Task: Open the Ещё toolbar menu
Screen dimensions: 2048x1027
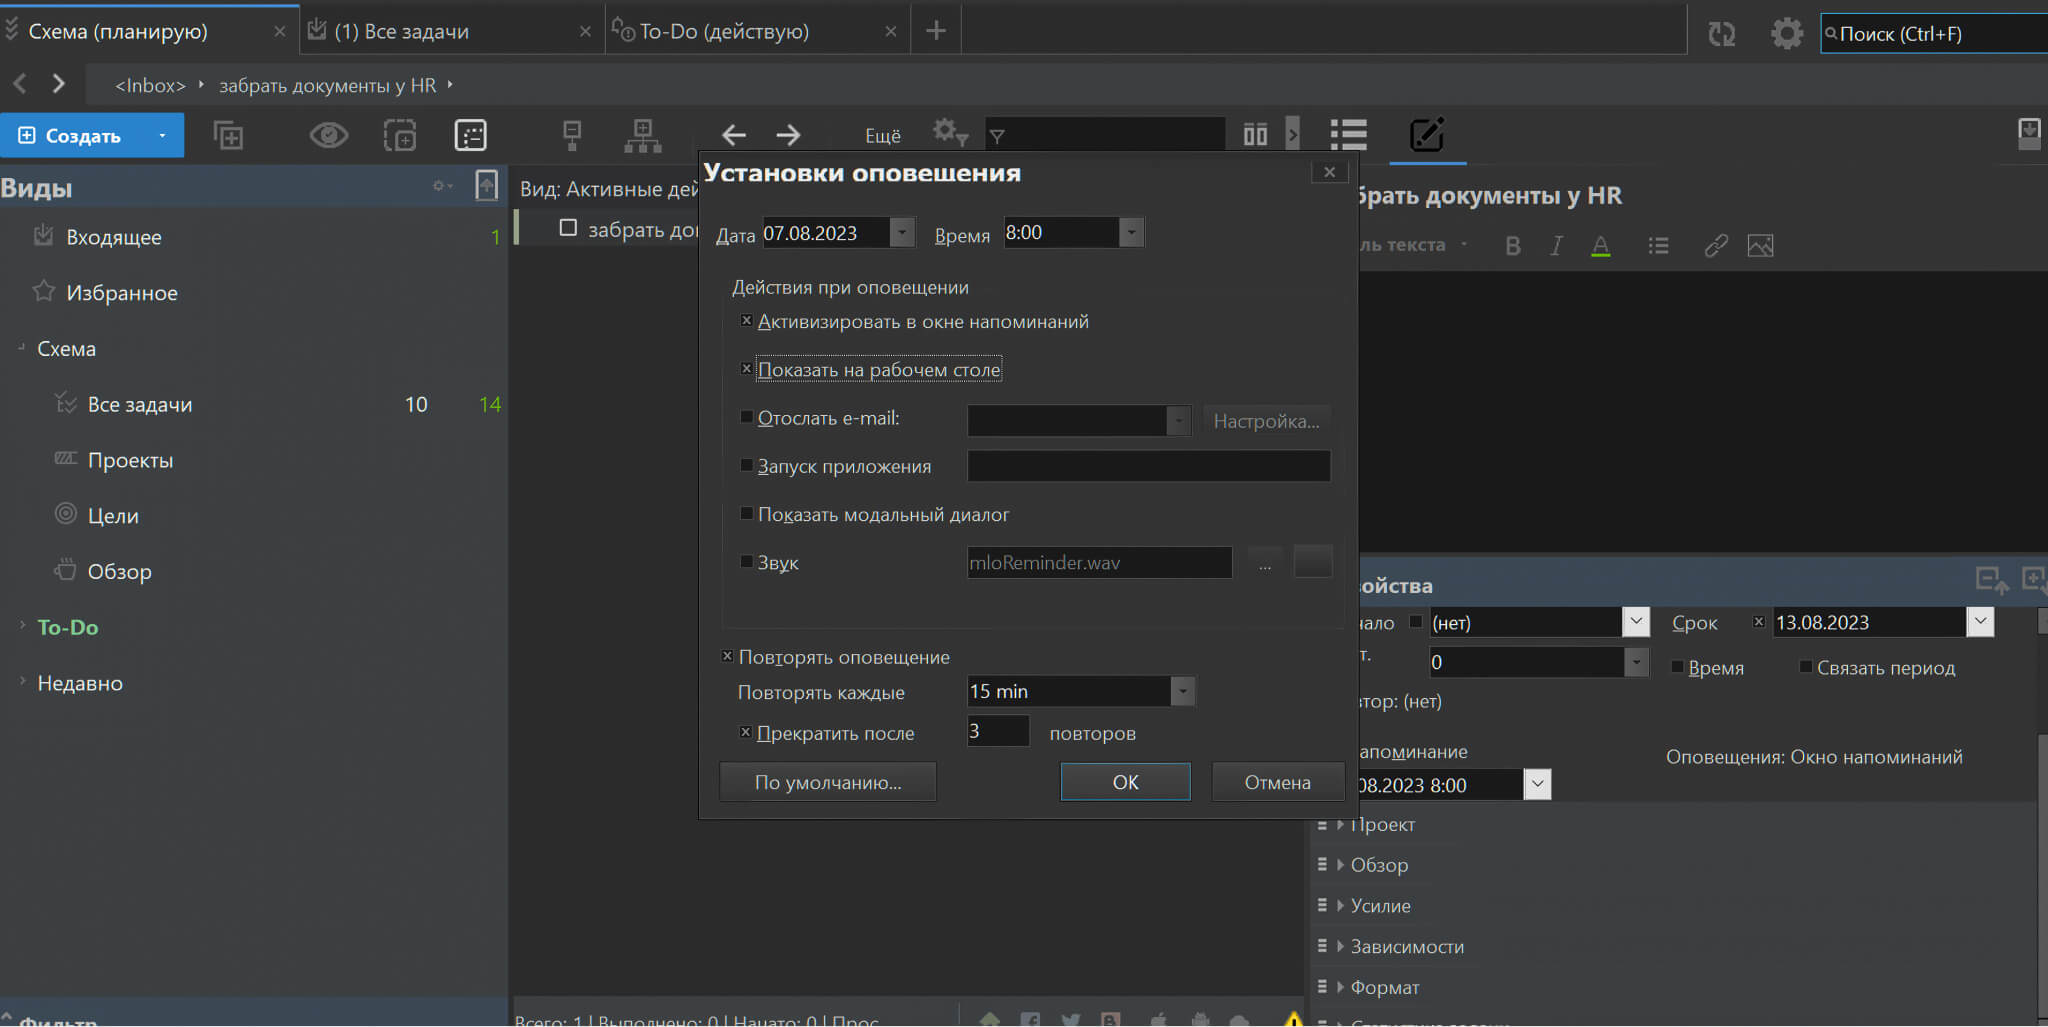Action: click(x=882, y=135)
